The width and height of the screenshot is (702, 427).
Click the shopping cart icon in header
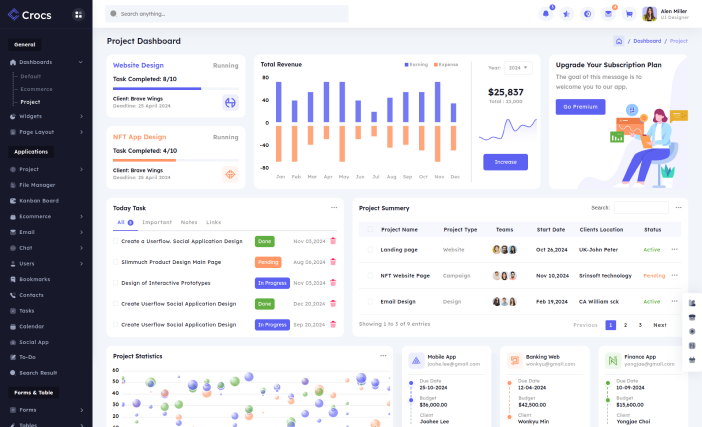(x=629, y=14)
